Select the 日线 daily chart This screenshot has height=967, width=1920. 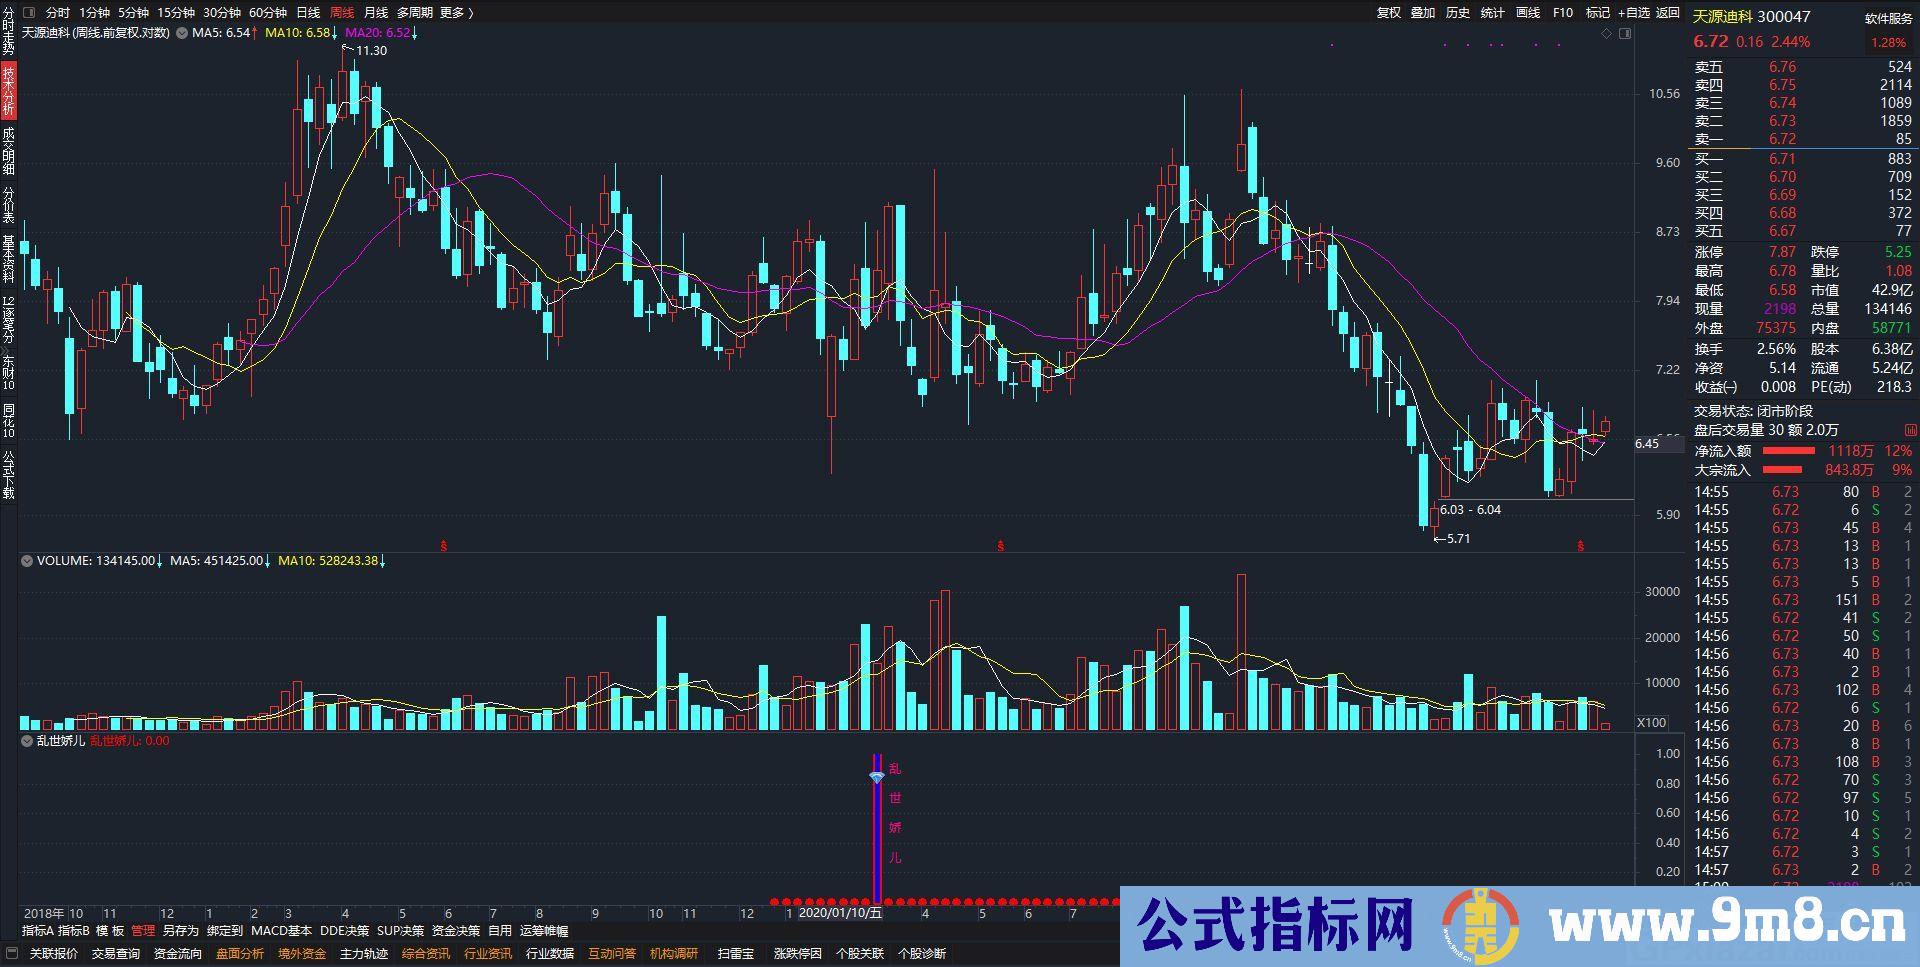pos(308,12)
